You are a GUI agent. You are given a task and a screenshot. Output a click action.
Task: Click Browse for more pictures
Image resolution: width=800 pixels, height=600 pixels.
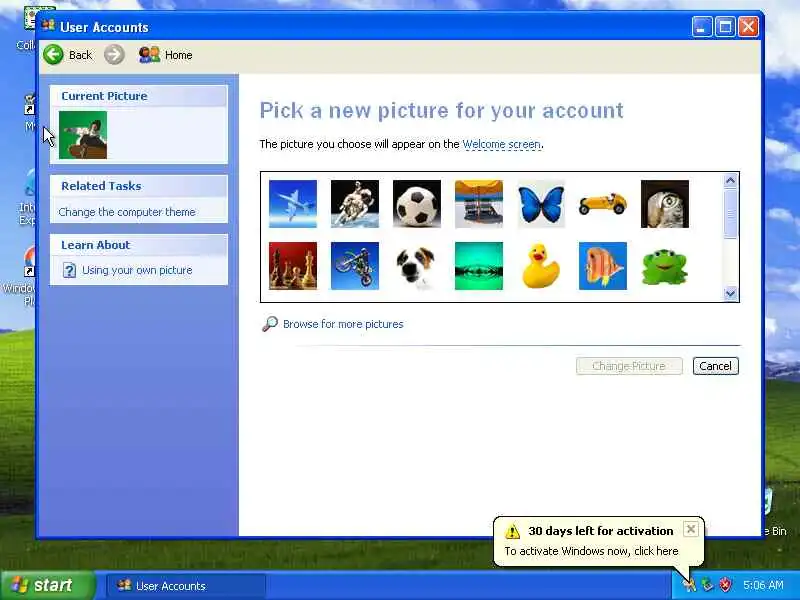pos(343,324)
